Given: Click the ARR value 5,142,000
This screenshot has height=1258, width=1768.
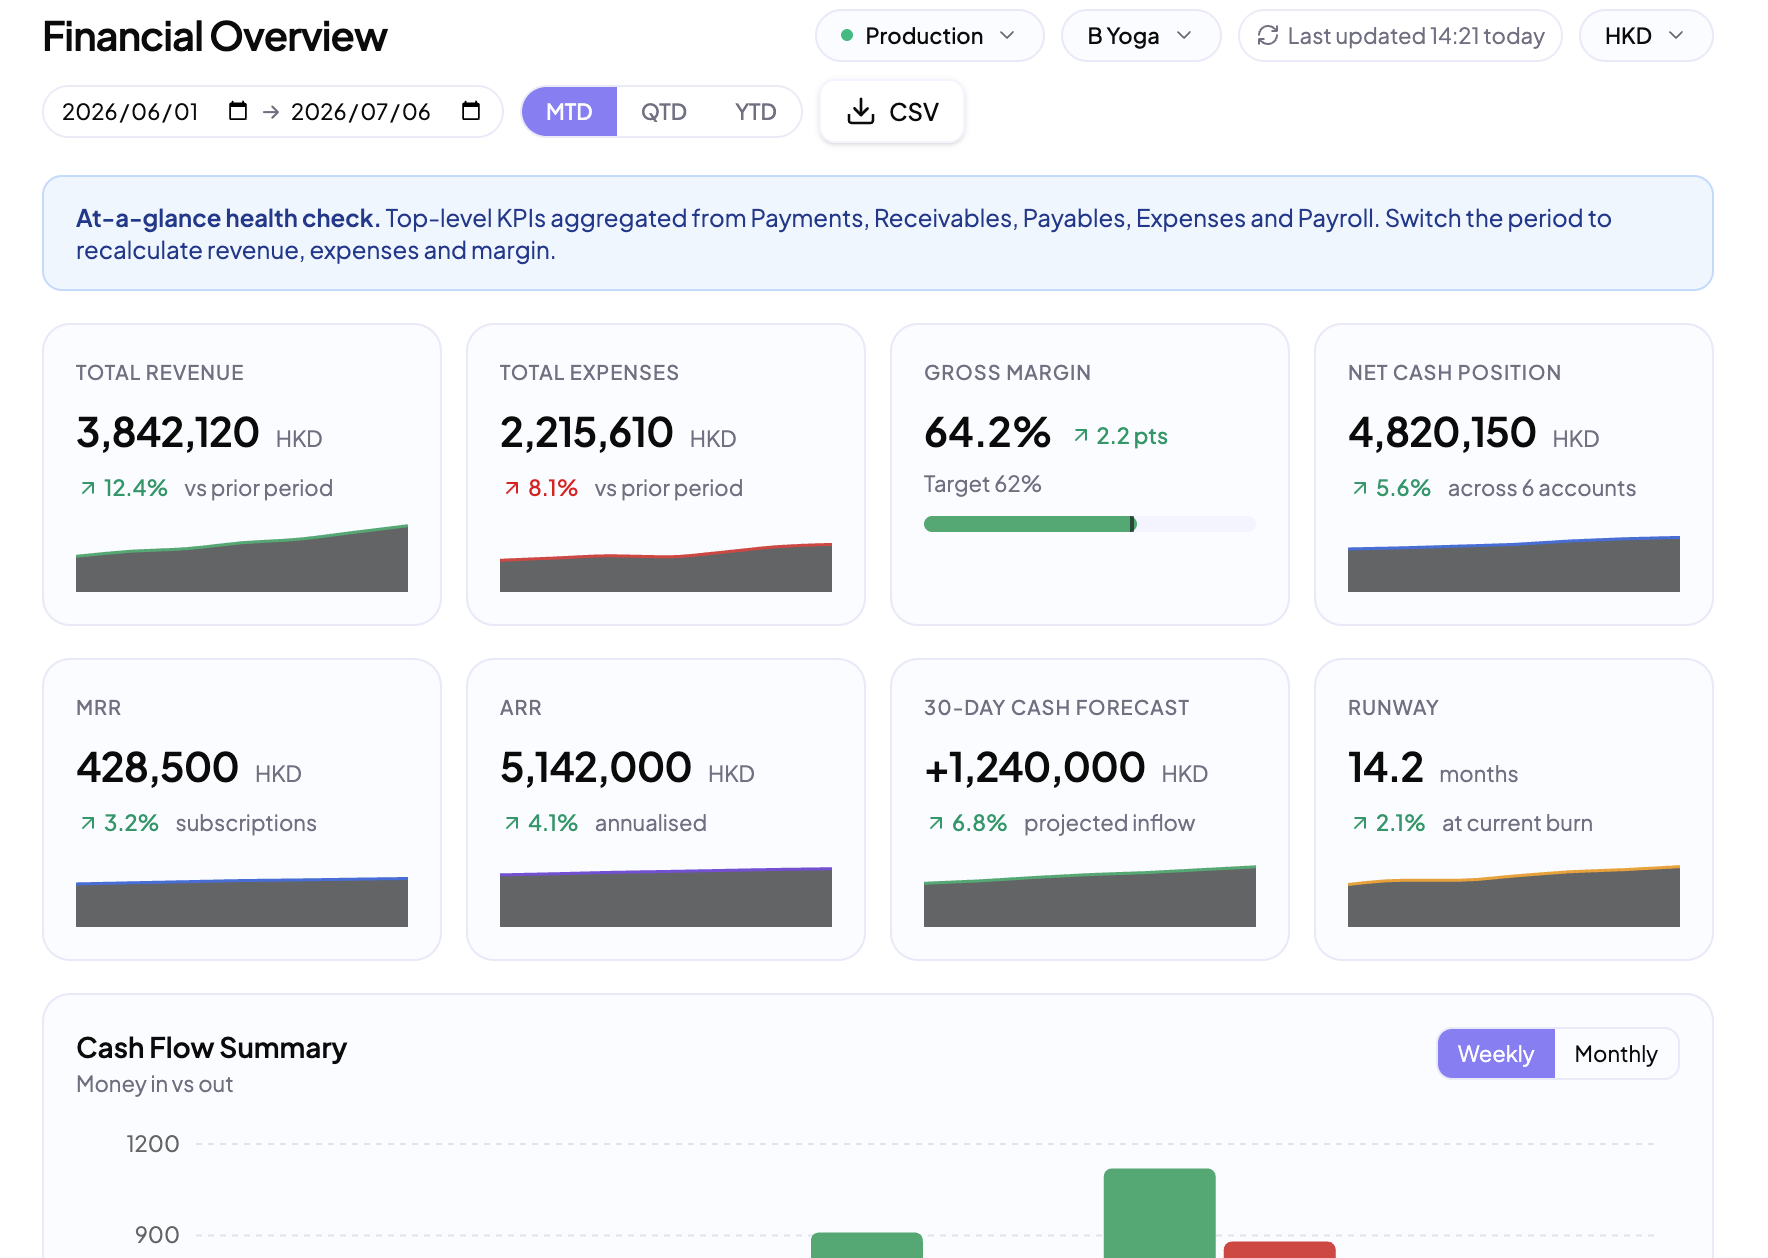Looking at the screenshot, I should pos(596,768).
